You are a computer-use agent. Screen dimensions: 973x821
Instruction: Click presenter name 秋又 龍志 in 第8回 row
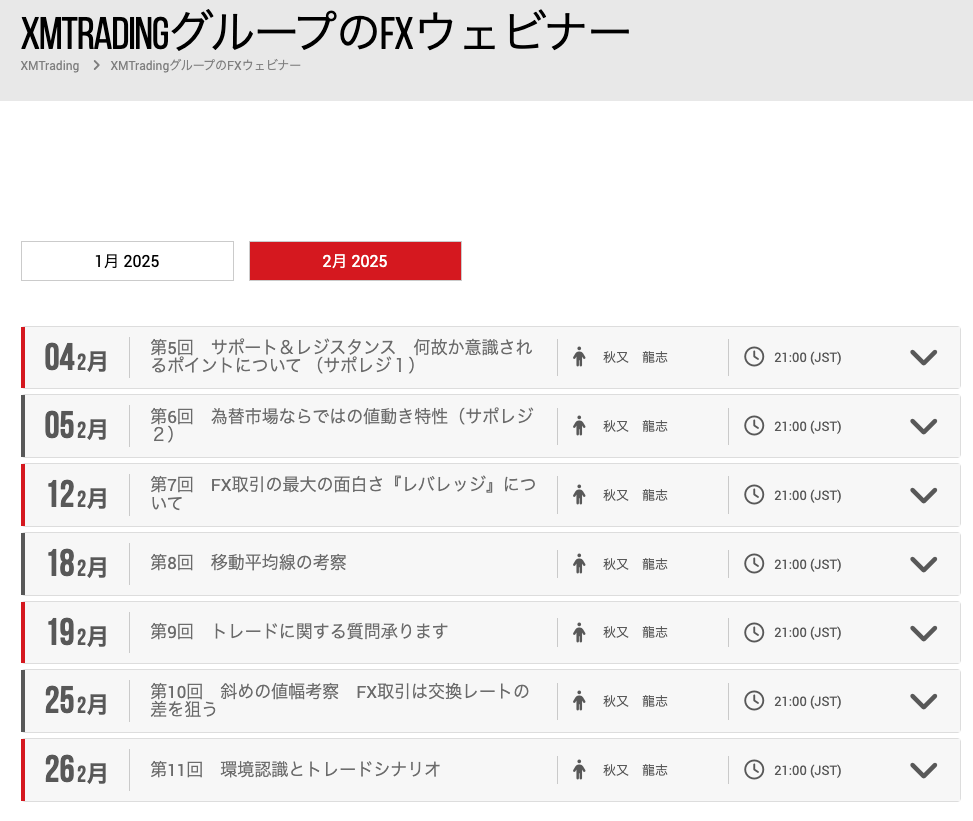click(x=635, y=564)
